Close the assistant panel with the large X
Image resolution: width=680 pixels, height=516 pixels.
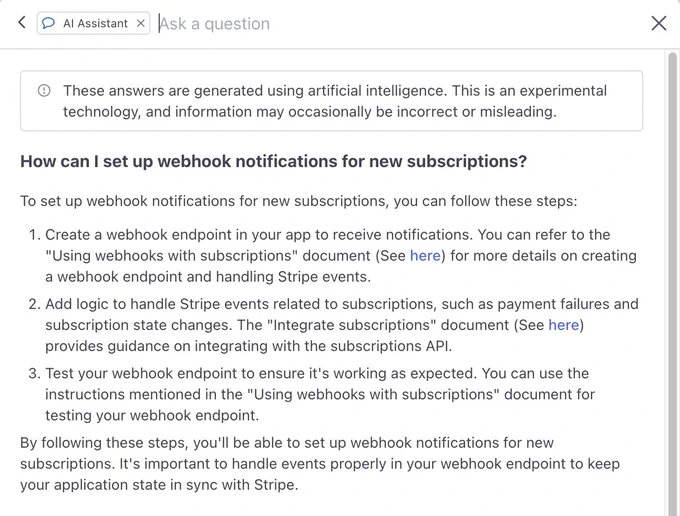click(x=659, y=23)
